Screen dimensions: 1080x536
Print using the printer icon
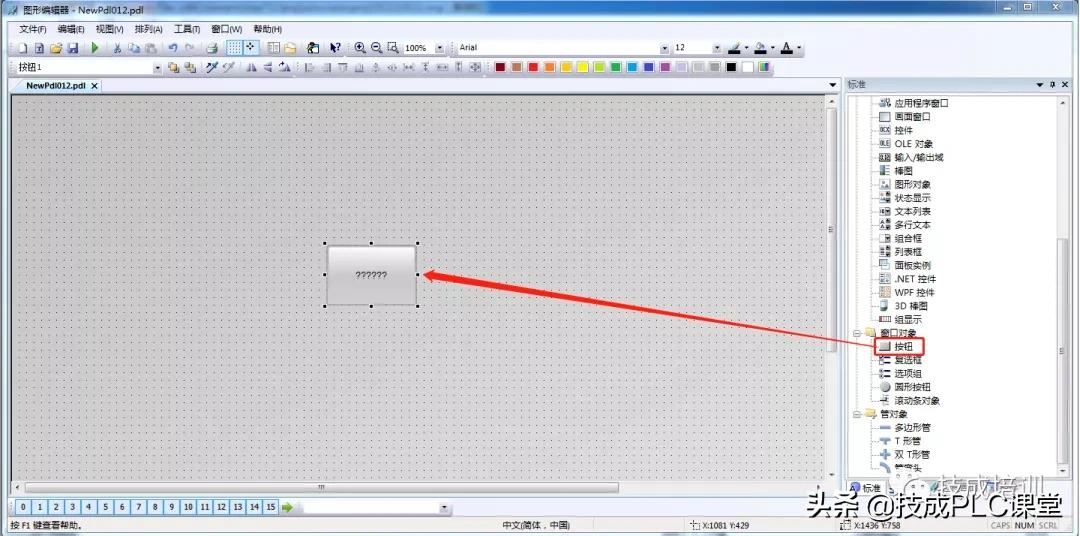213,48
